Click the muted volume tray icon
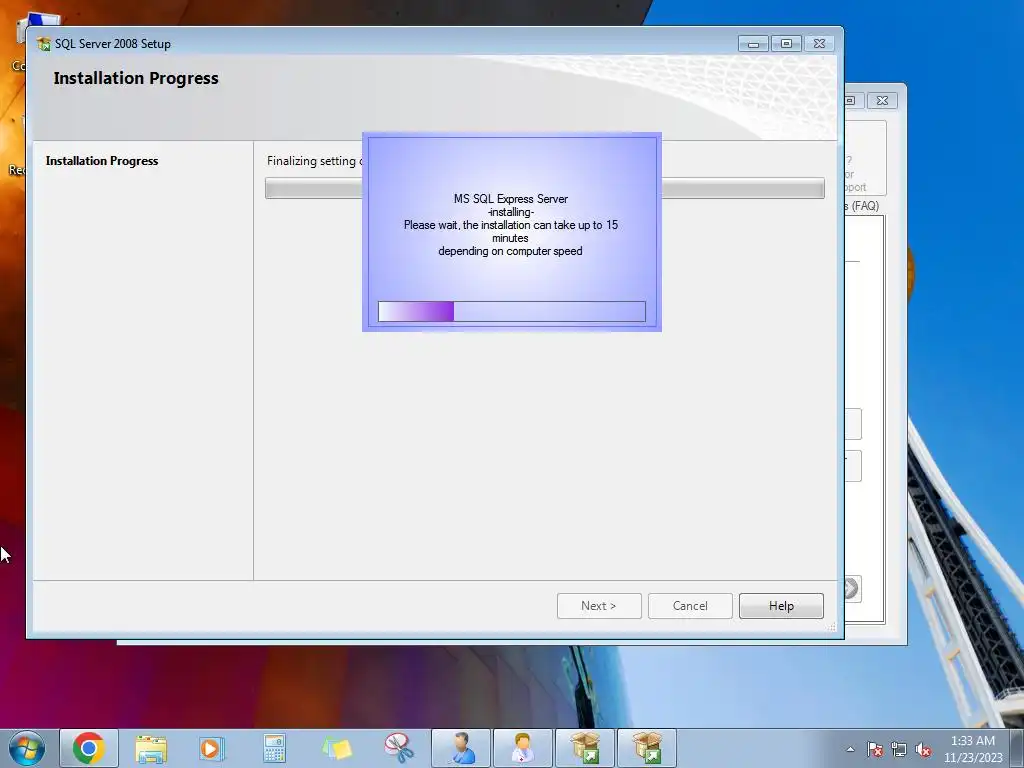Image resolution: width=1024 pixels, height=768 pixels. [923, 749]
